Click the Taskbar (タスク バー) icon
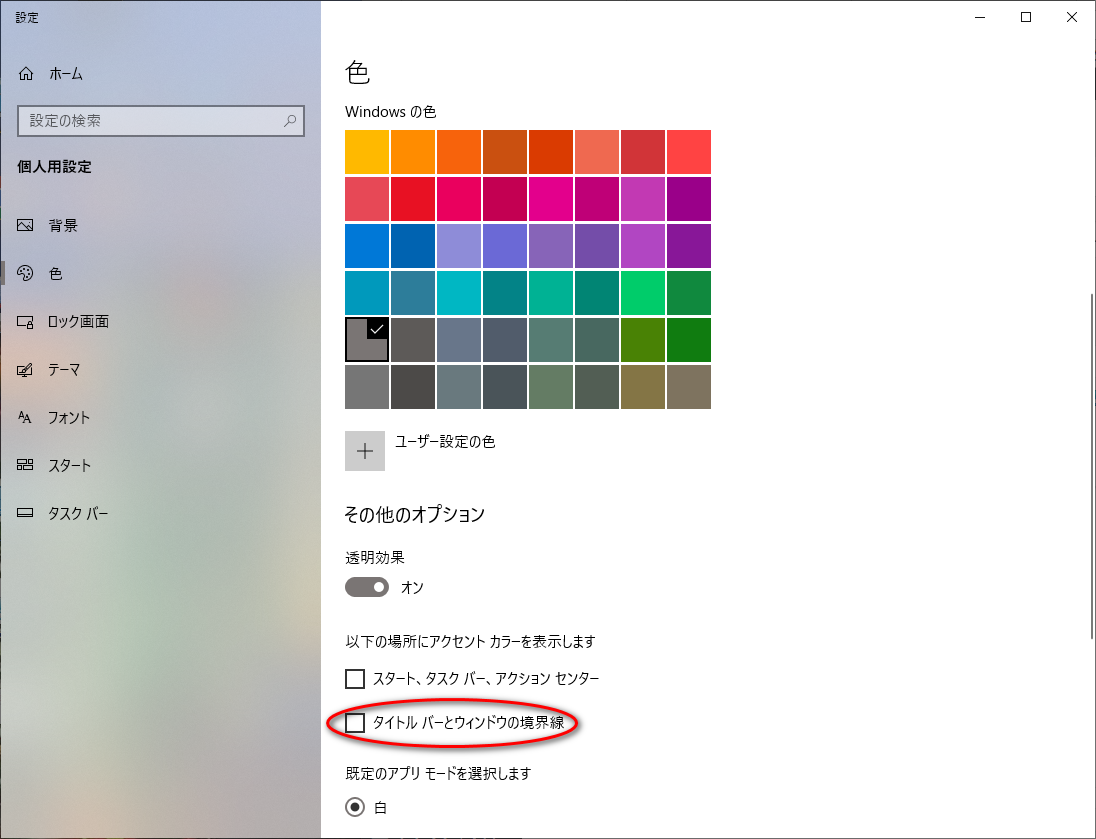The height and width of the screenshot is (839, 1096). [x=26, y=514]
